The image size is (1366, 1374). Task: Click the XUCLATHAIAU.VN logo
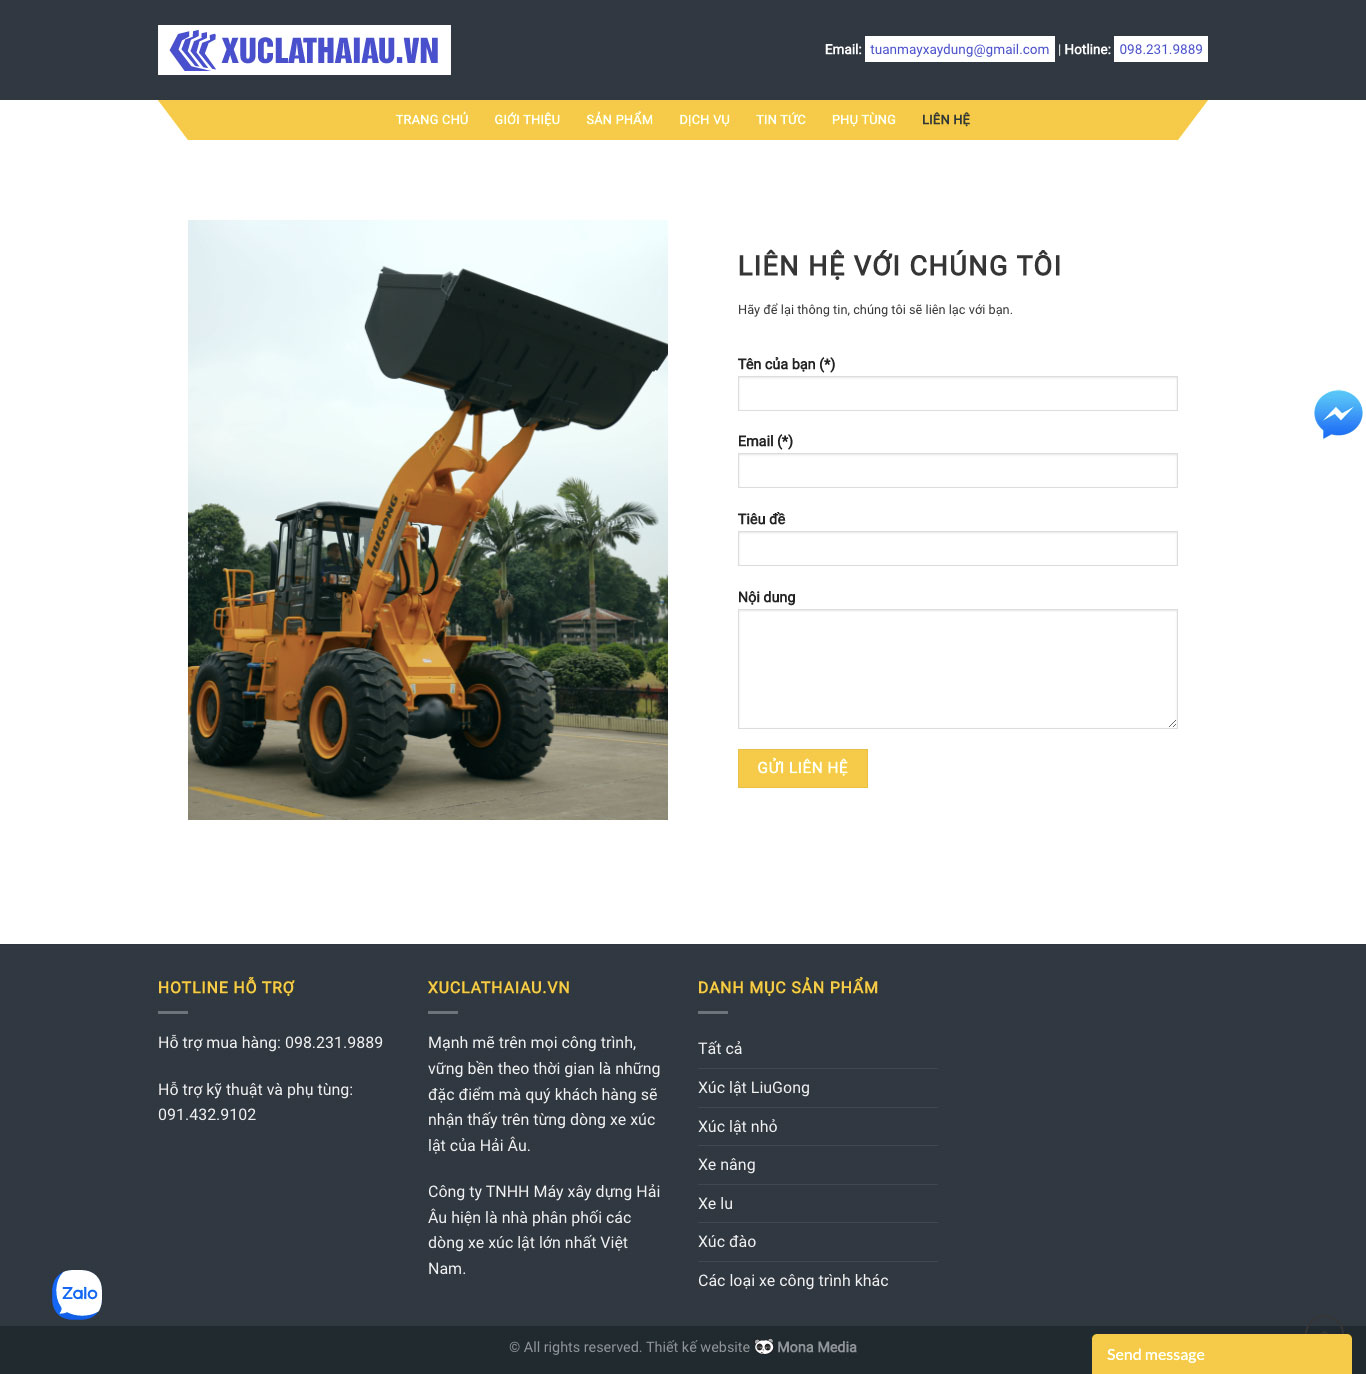point(304,50)
